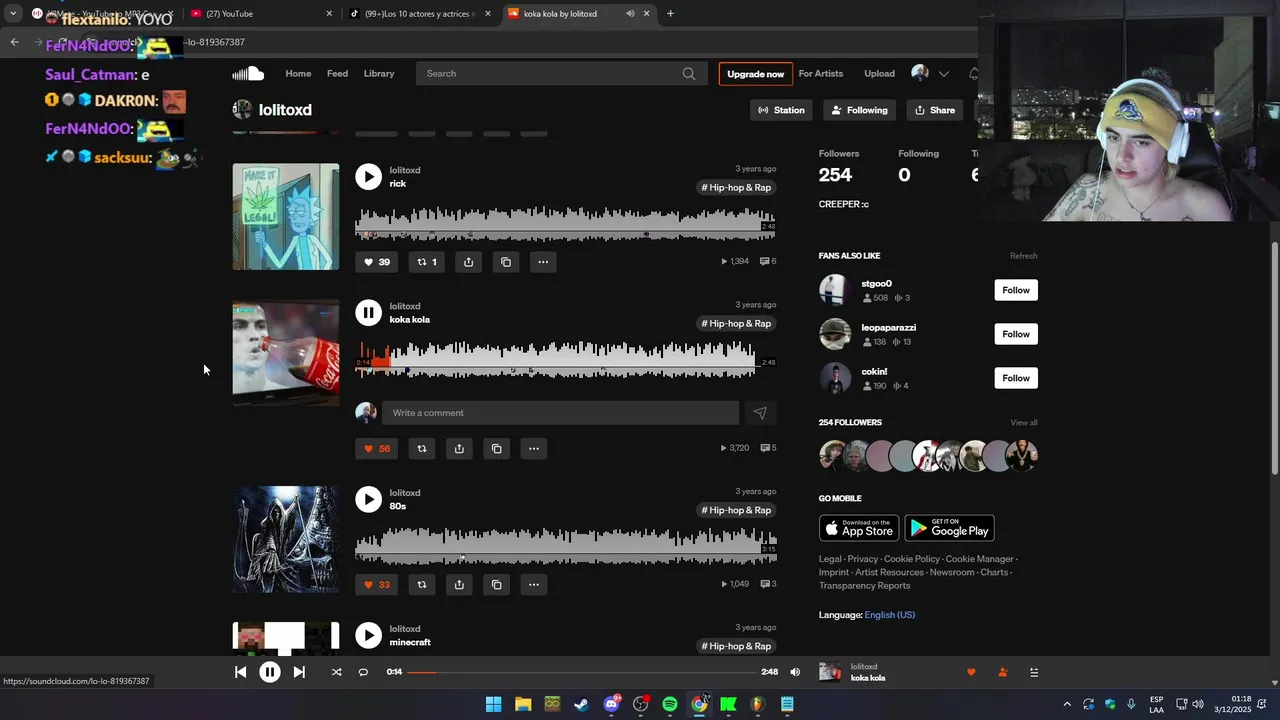Open the Library page
The height and width of the screenshot is (720, 1280).
pos(379,74)
